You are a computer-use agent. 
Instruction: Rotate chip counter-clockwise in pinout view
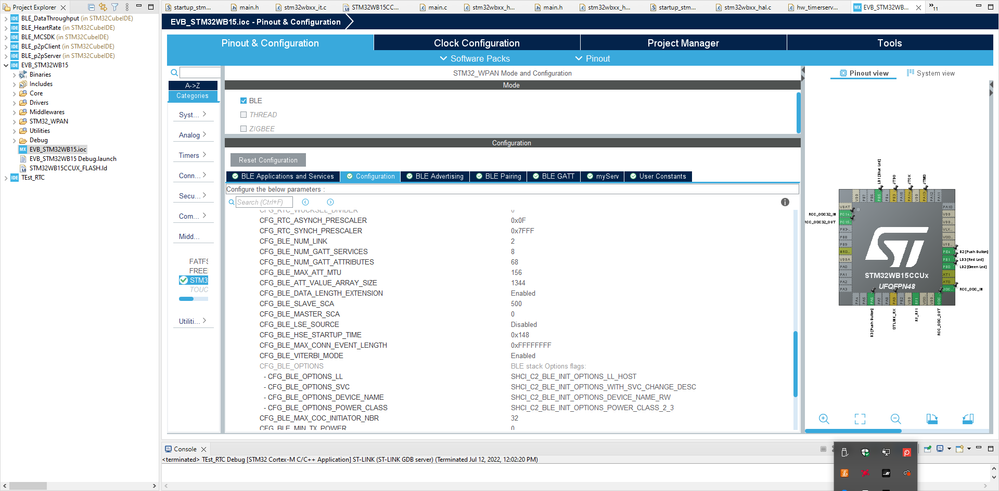pyautogui.click(x=968, y=418)
